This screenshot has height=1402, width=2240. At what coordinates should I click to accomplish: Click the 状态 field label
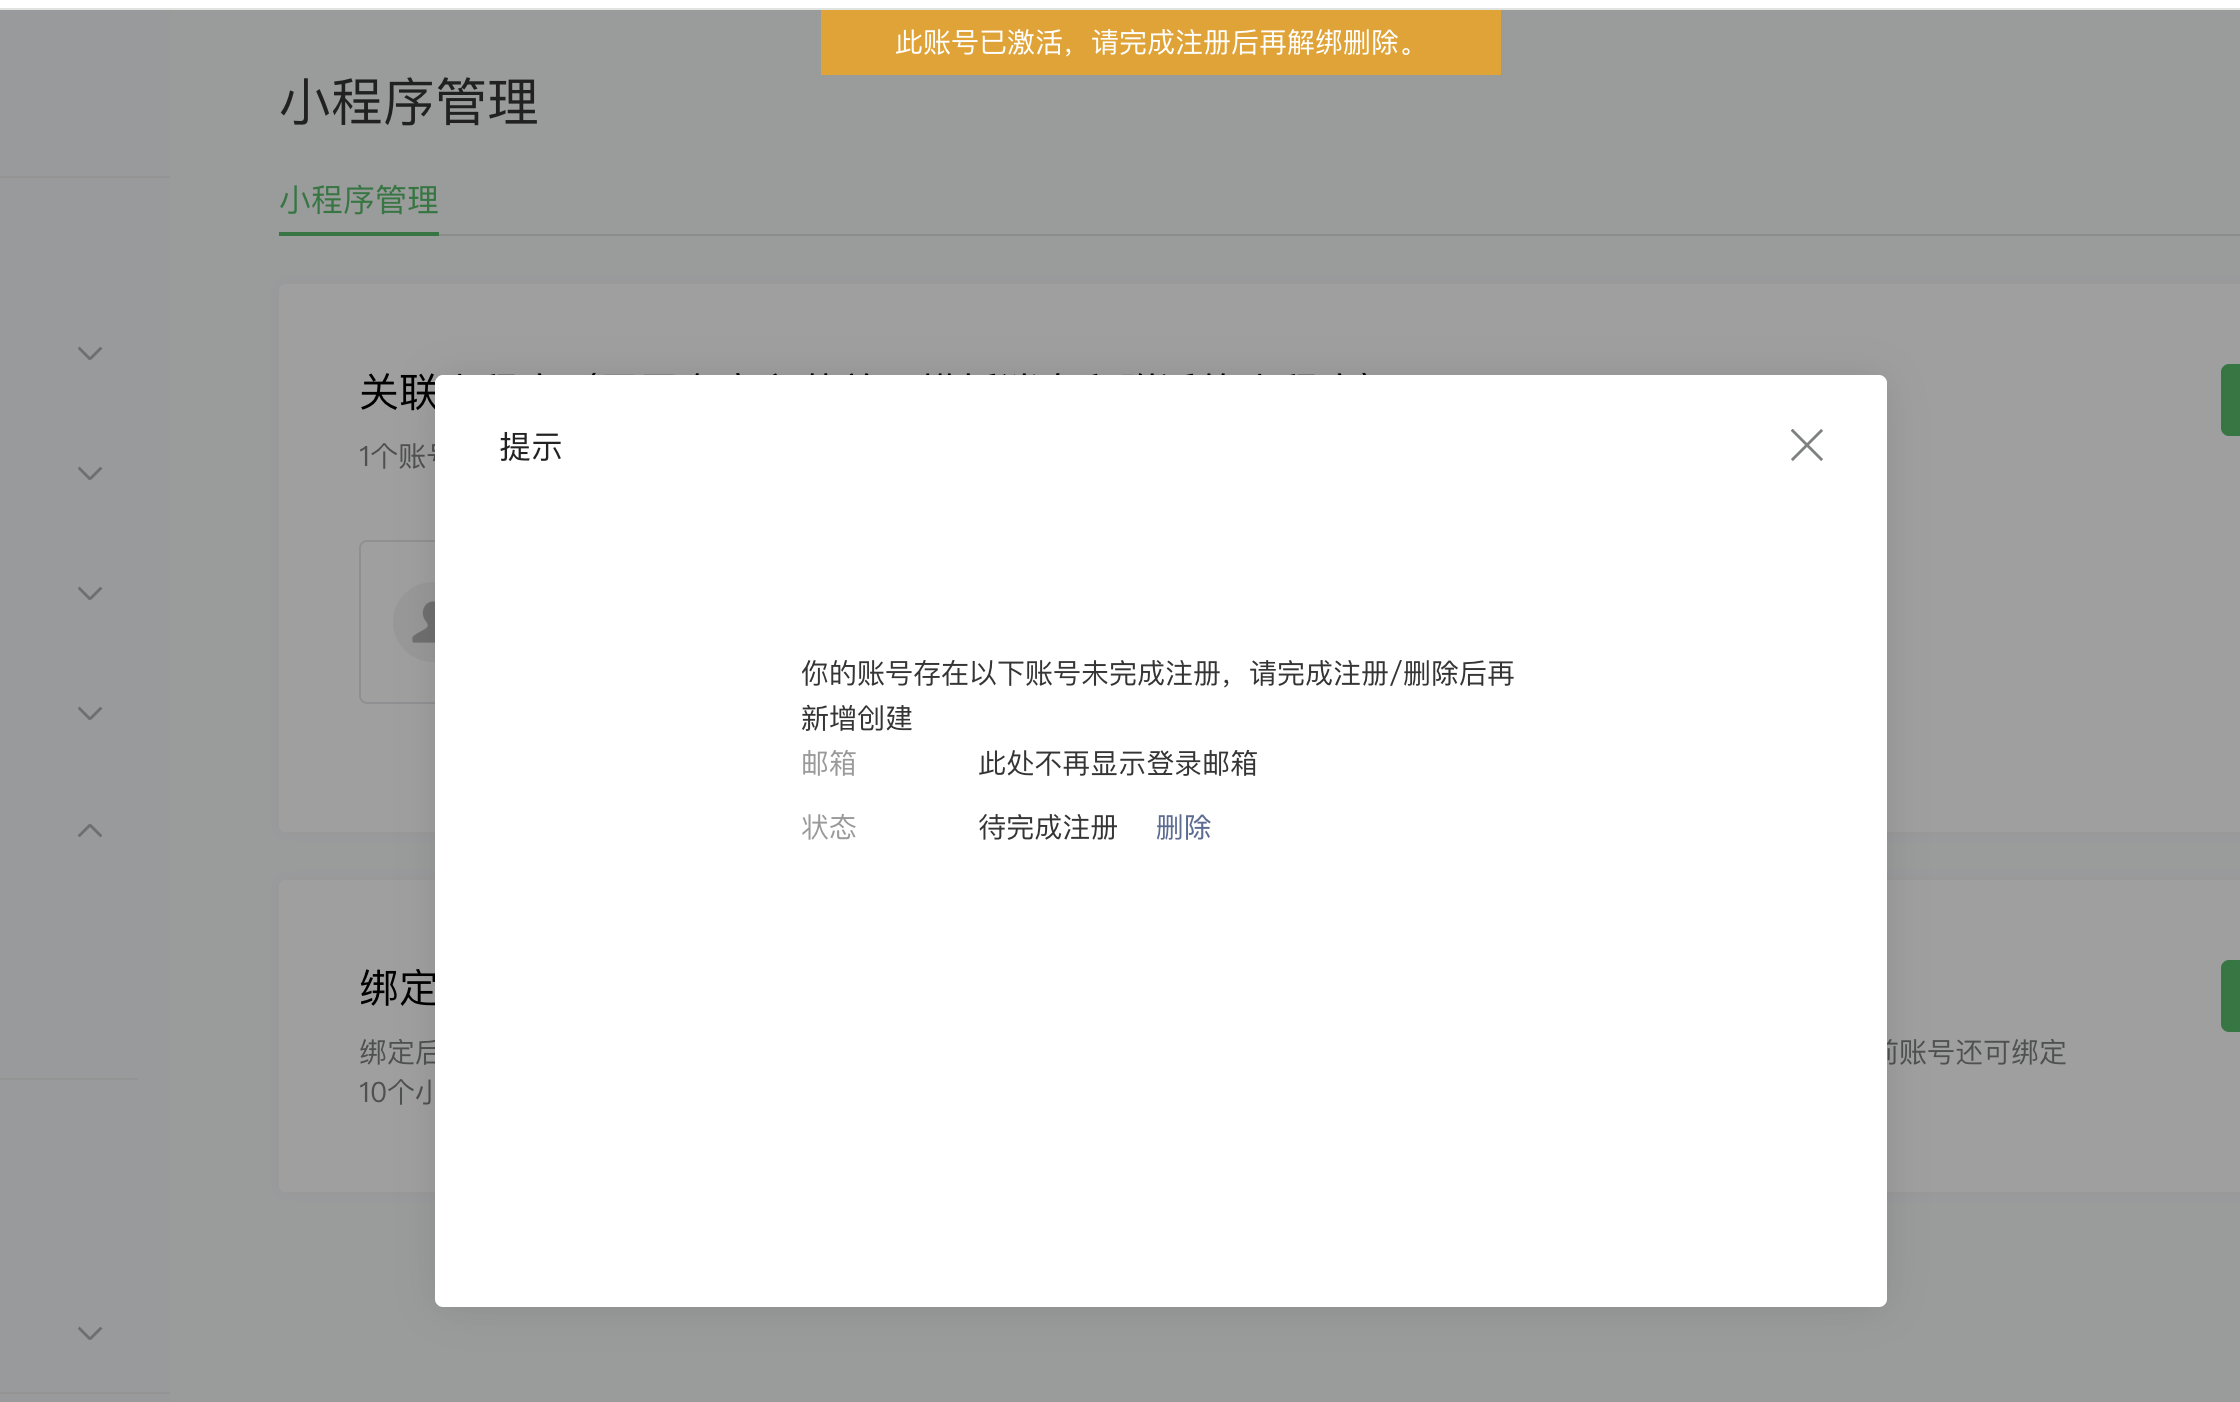[x=828, y=827]
